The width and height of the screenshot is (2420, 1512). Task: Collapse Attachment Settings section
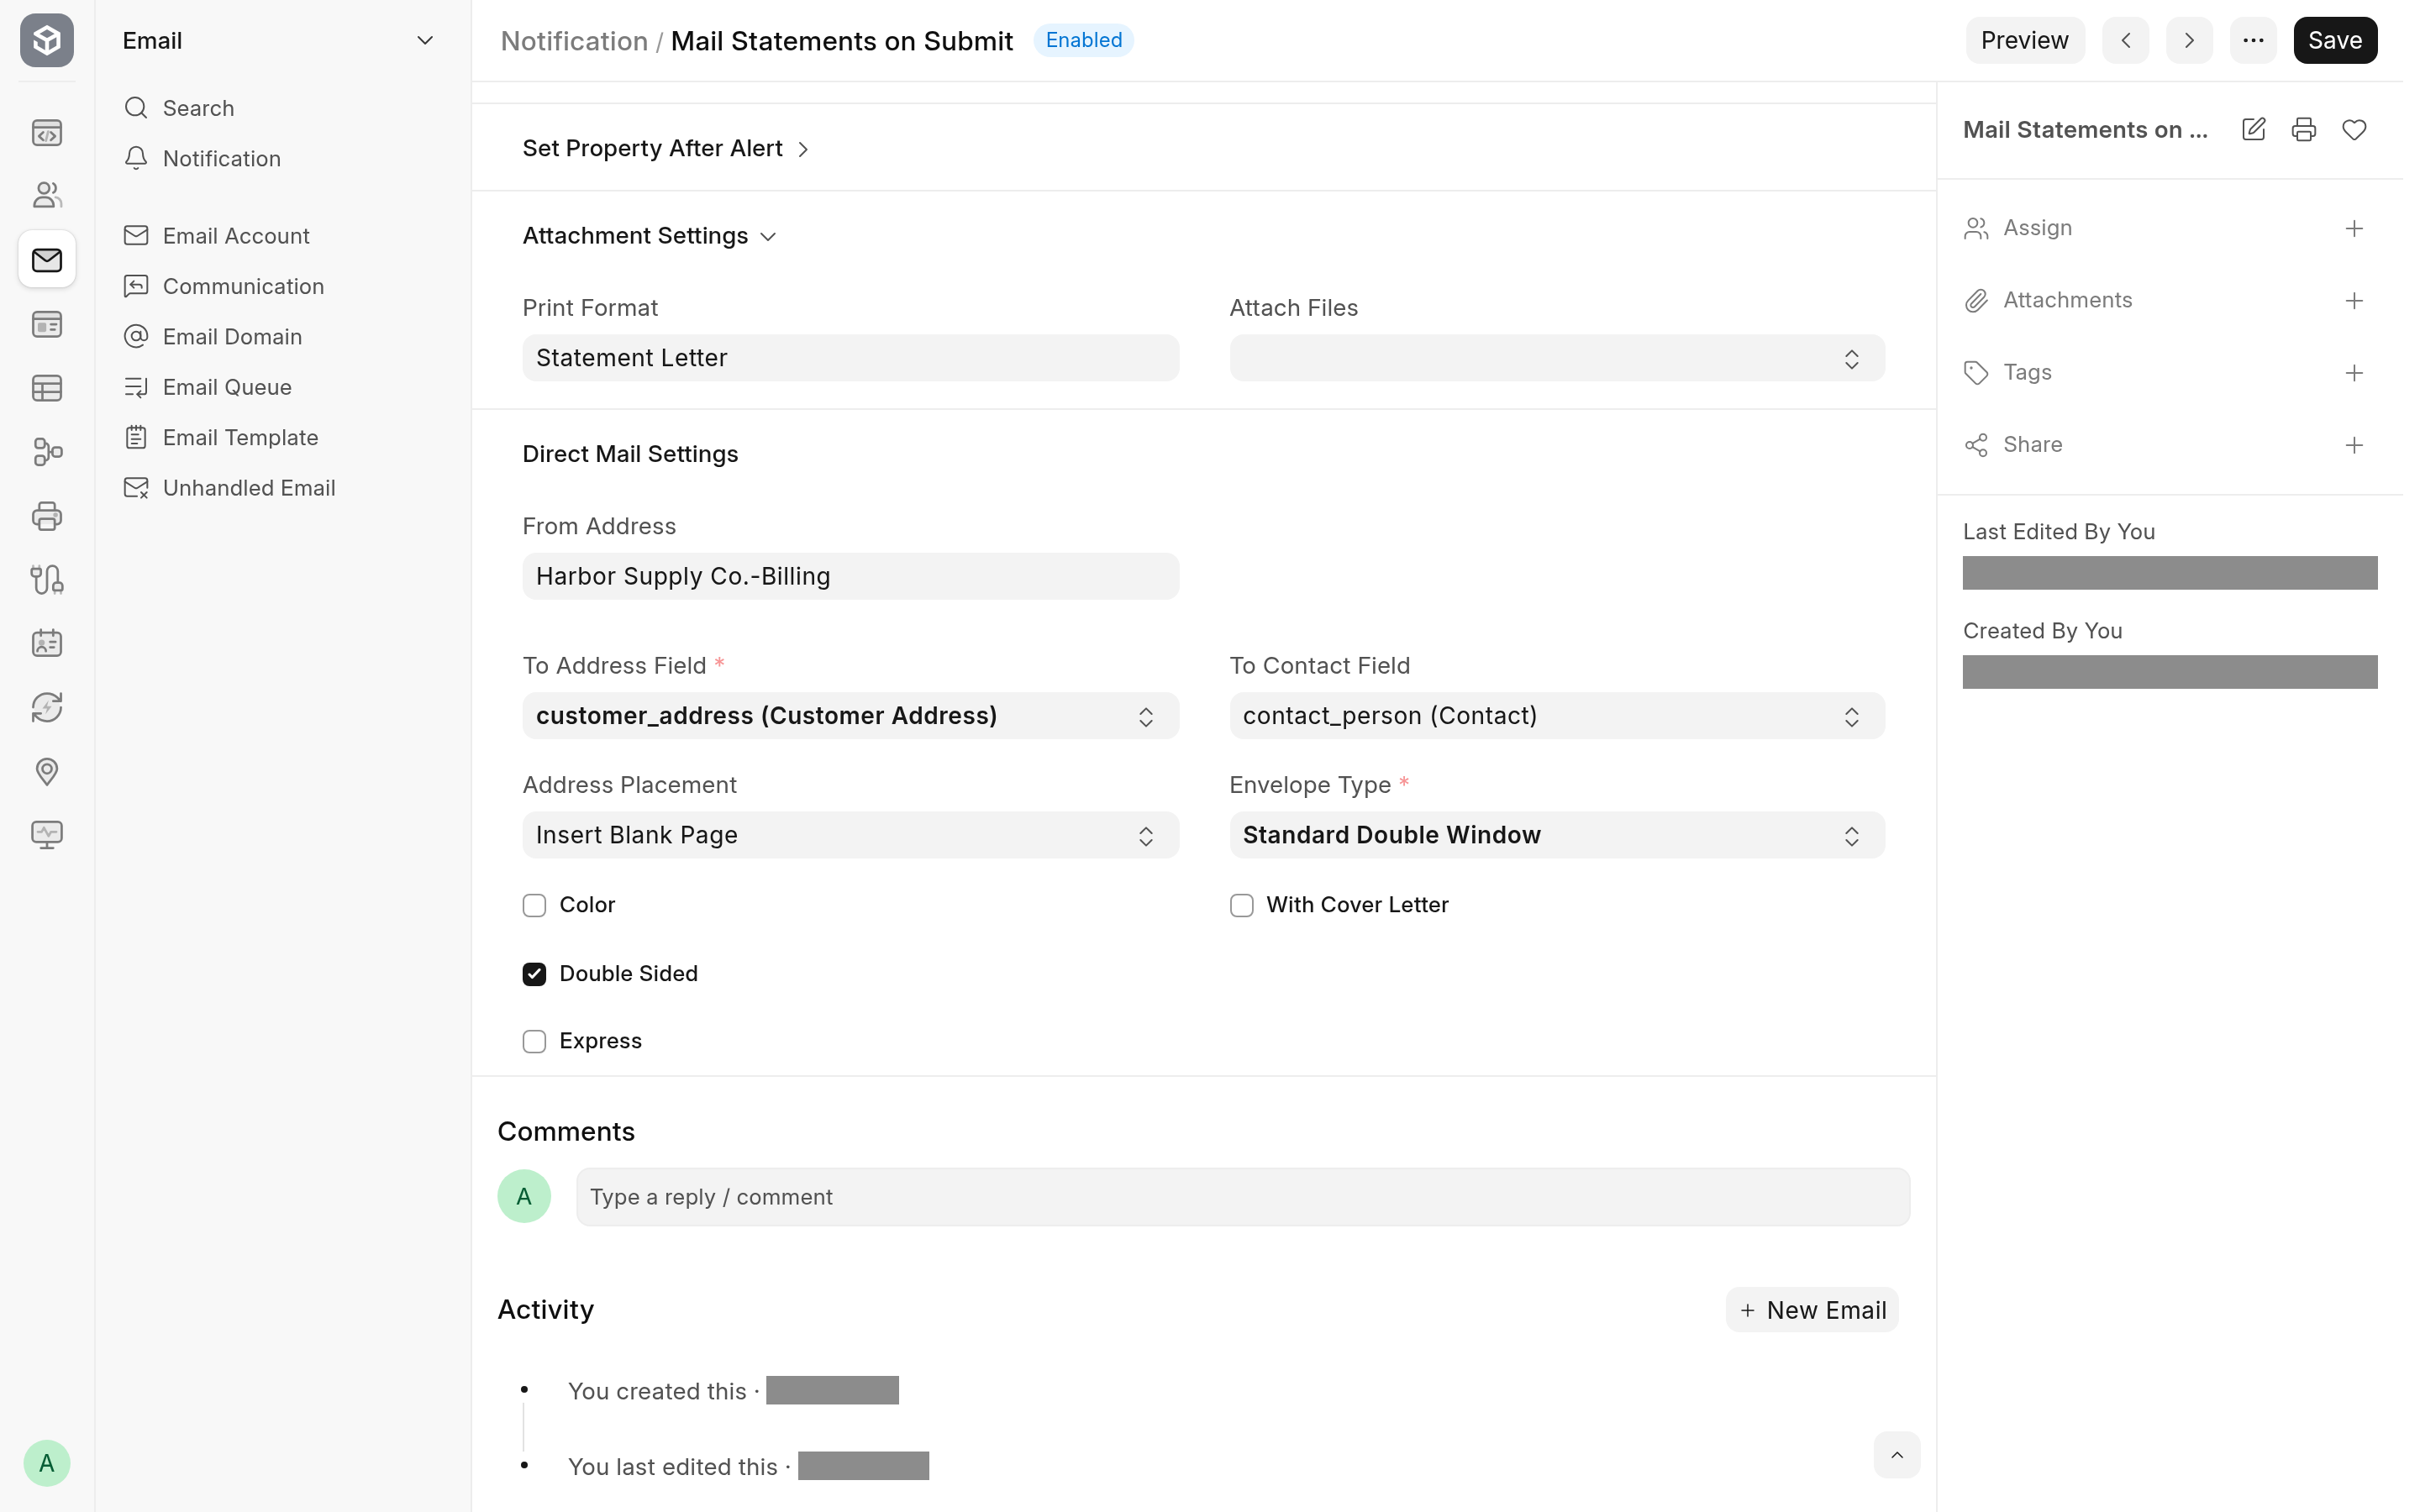(x=649, y=236)
